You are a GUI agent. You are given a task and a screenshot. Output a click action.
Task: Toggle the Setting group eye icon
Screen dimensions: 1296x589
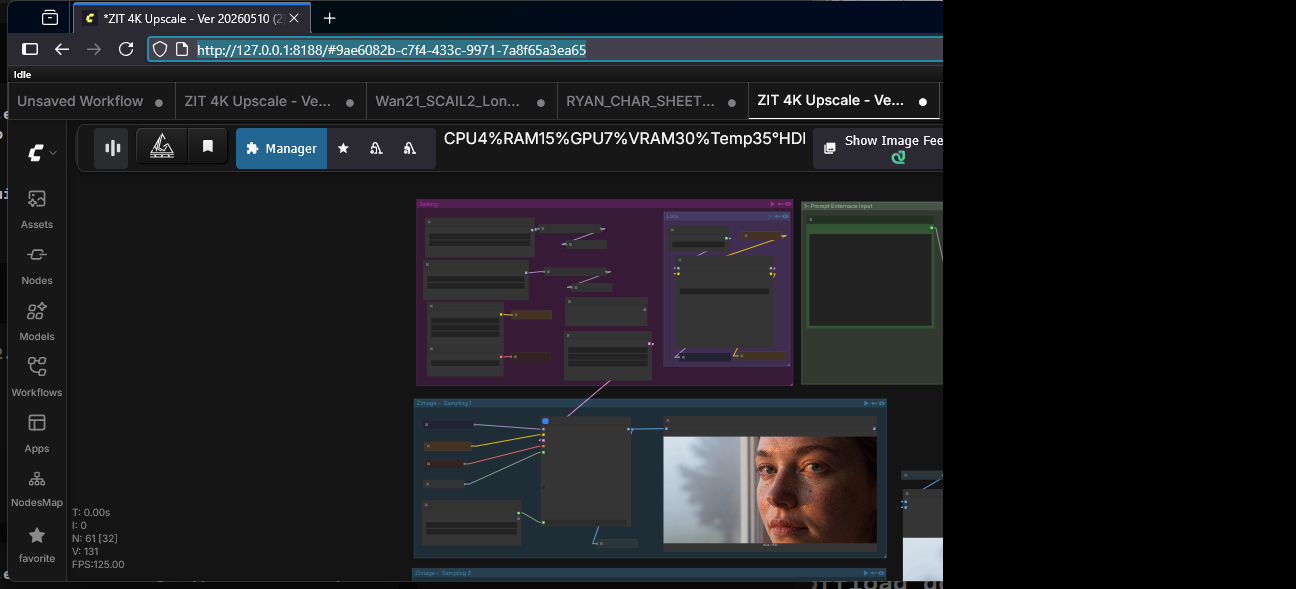pyautogui.click(x=787, y=204)
